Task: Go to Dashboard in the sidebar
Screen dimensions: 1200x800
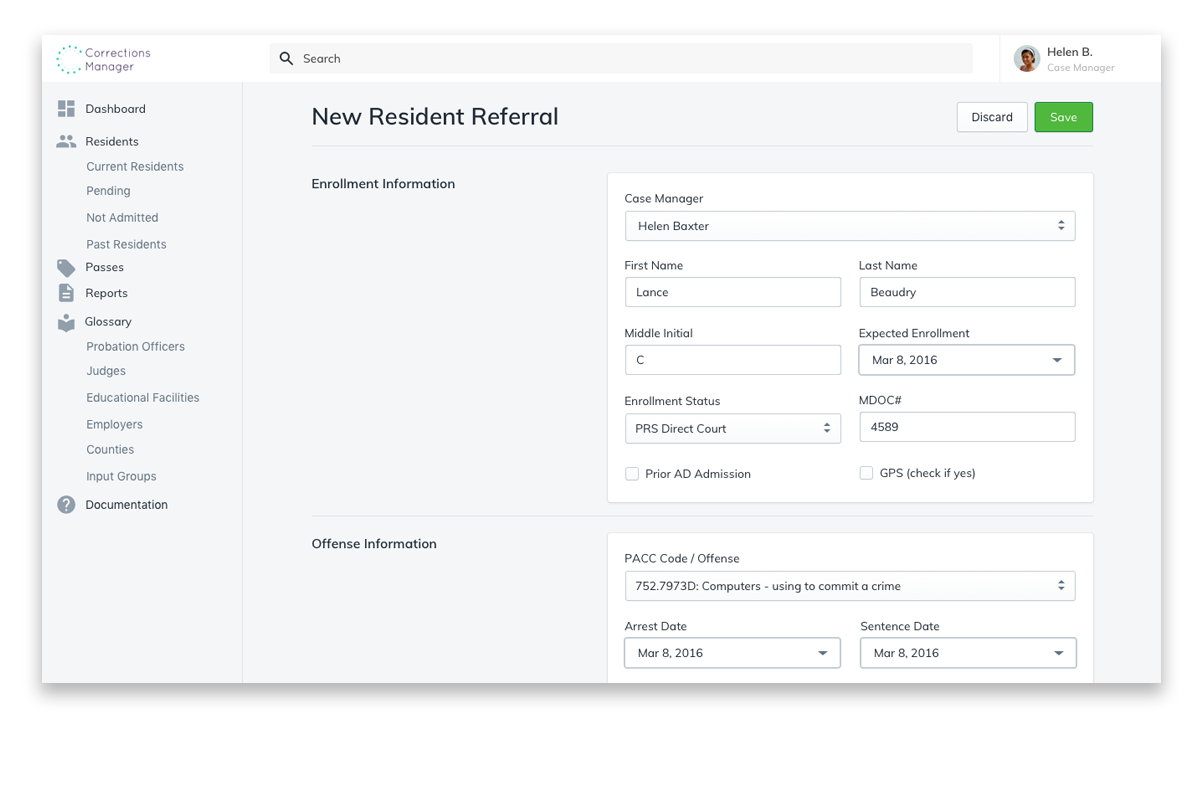Action: tap(115, 109)
